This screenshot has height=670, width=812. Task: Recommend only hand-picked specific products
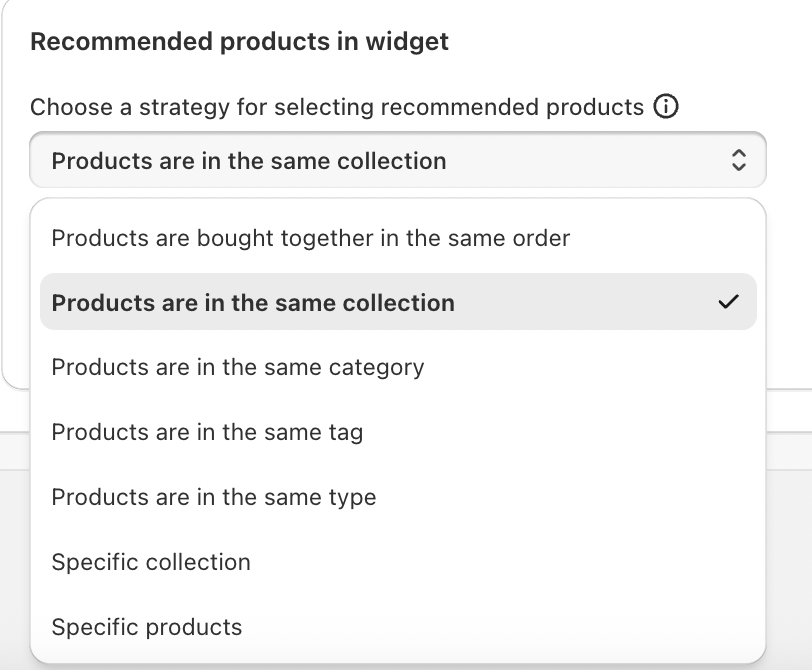pos(147,627)
